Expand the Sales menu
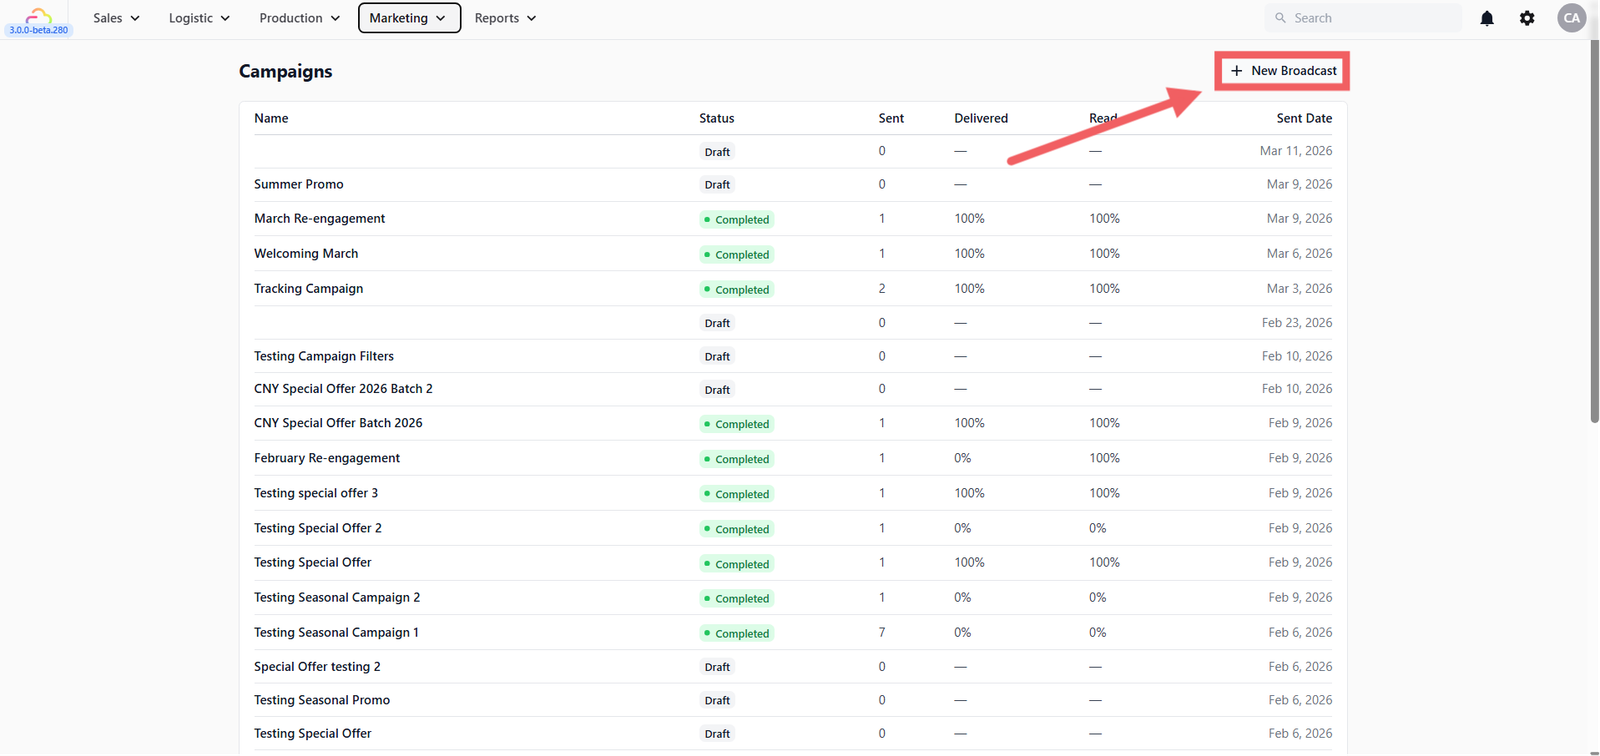 click(117, 18)
